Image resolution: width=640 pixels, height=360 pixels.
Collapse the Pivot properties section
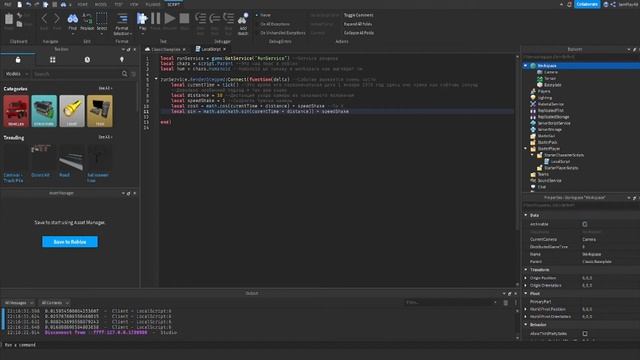[x=526, y=293]
